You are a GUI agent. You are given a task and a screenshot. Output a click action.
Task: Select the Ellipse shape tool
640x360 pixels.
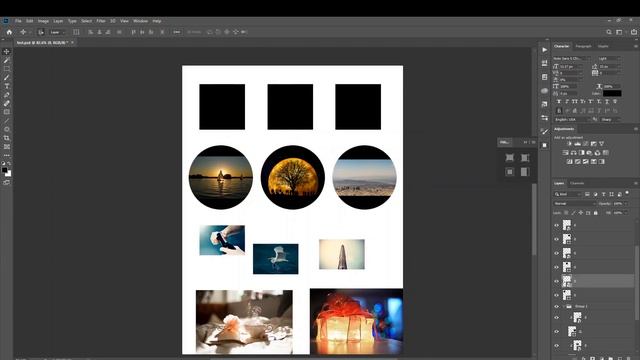[7, 129]
